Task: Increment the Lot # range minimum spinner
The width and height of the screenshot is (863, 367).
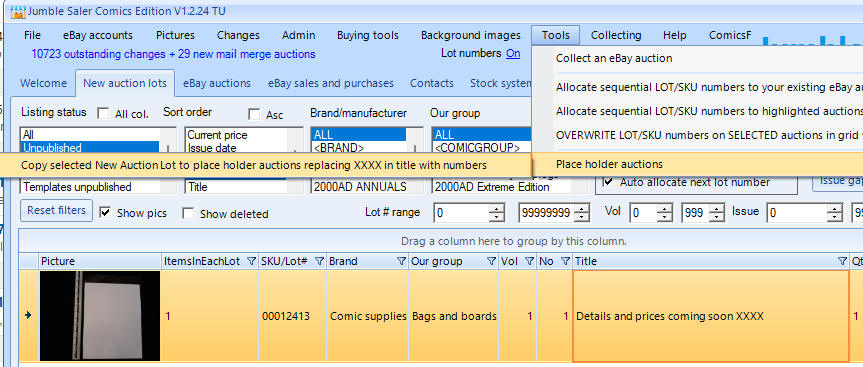Action: click(x=497, y=208)
